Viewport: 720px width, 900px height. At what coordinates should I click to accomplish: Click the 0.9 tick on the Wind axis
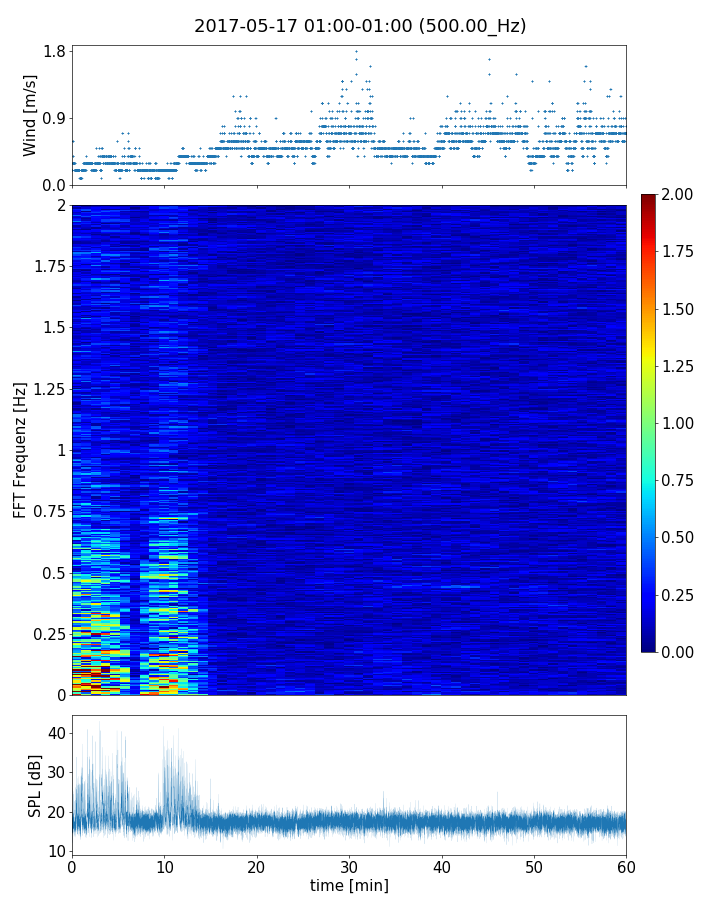(x=55, y=118)
